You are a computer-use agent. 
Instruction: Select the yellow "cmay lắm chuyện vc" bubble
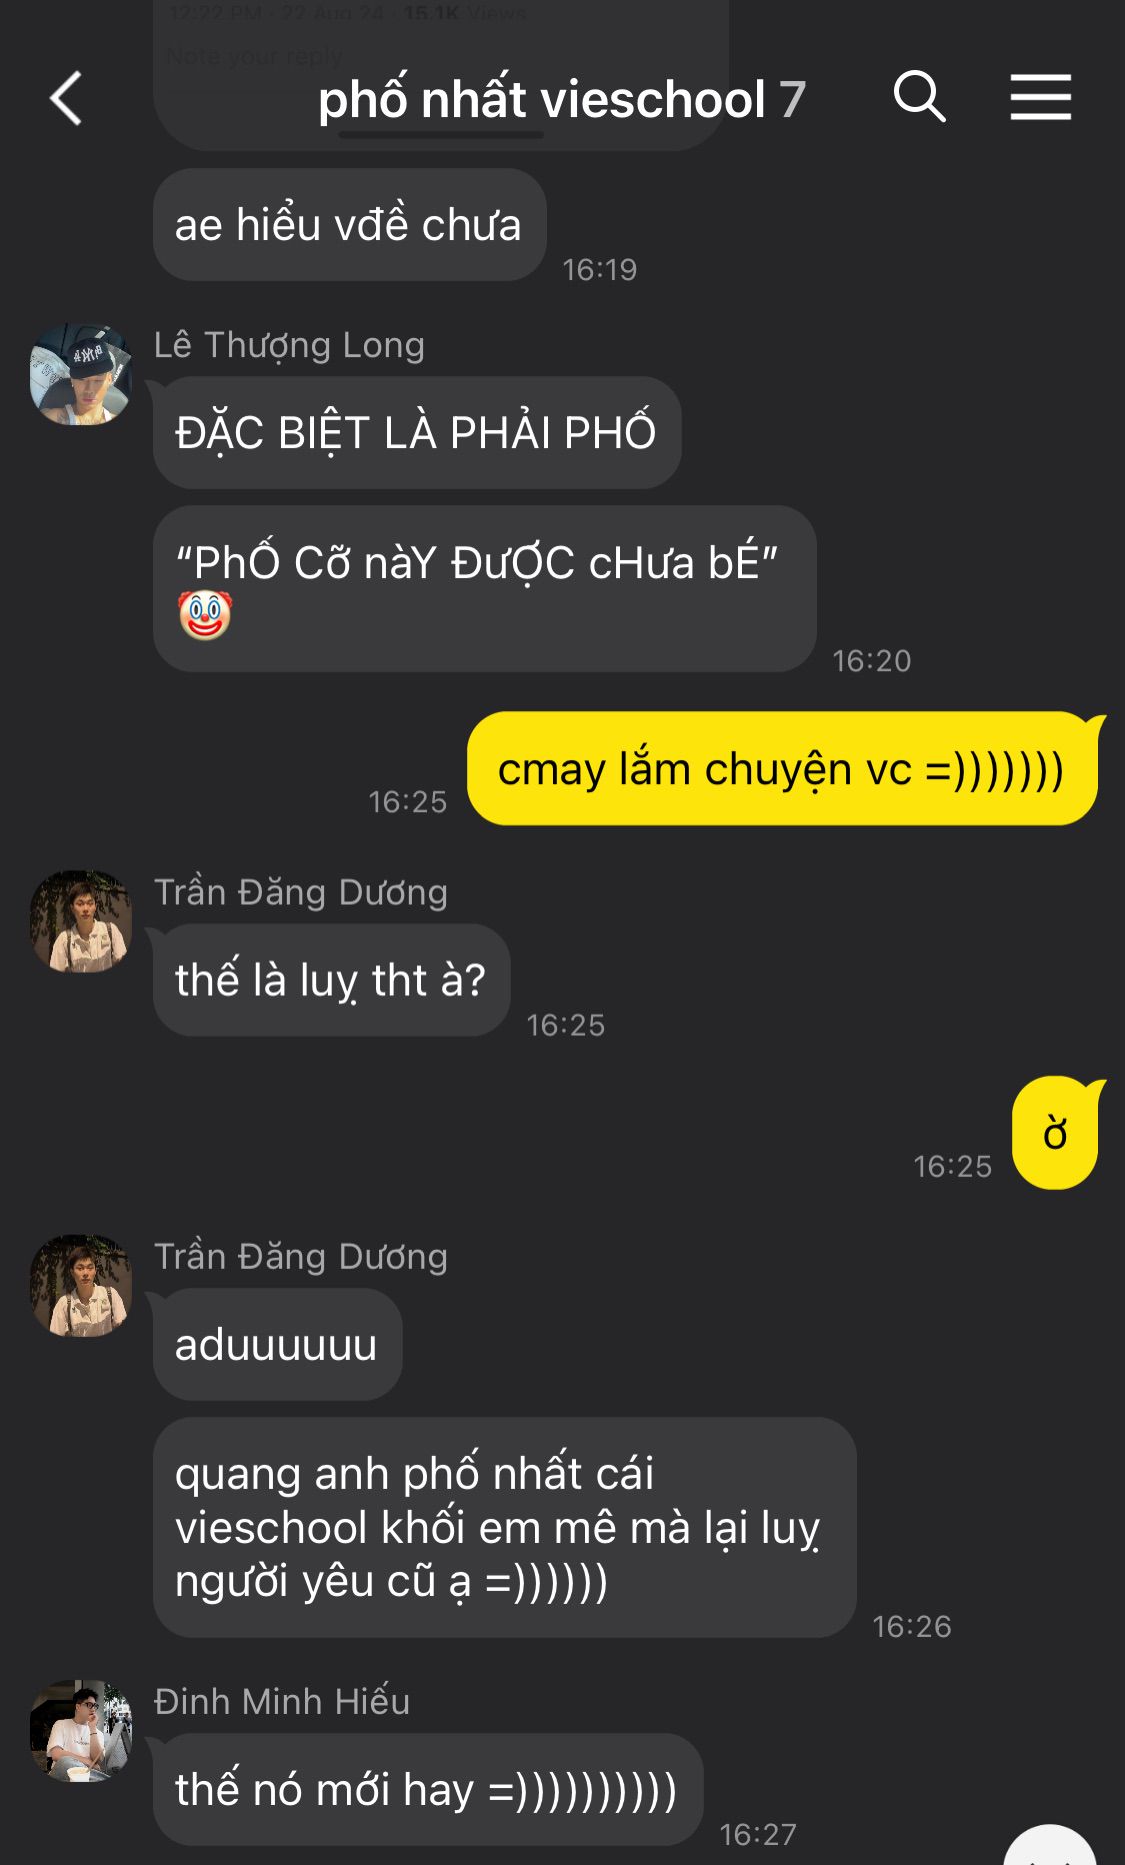[782, 769]
